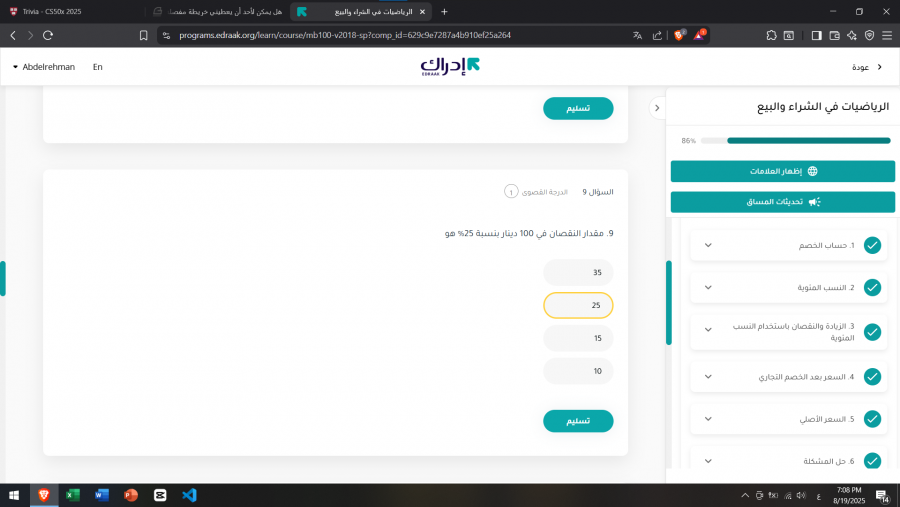Expand lesson 1 حساب الخصم chevron
The width and height of the screenshot is (900, 507).
point(708,245)
